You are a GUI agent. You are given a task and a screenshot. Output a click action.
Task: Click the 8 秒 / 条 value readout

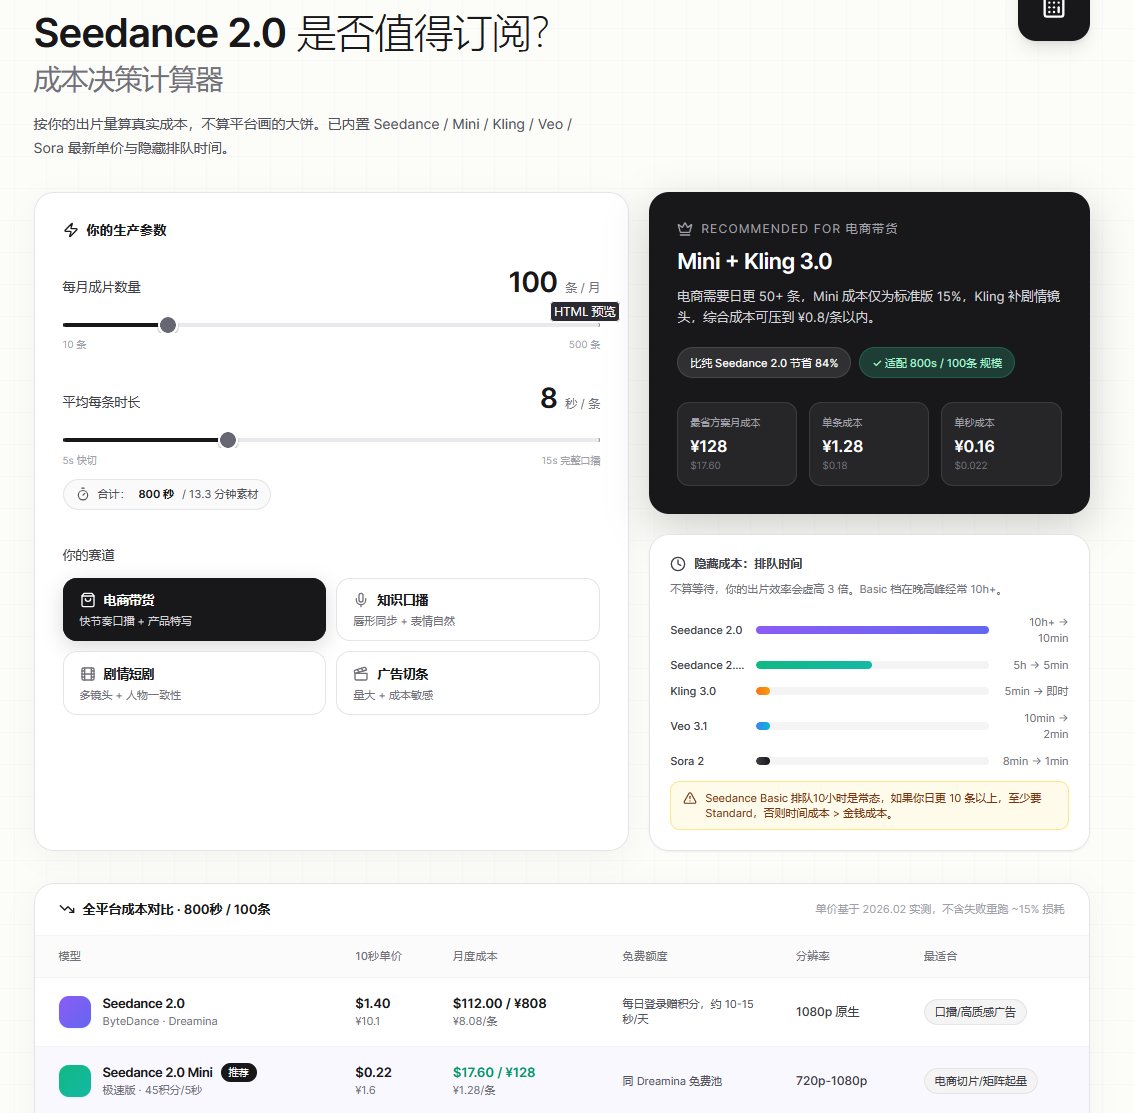[x=570, y=398]
